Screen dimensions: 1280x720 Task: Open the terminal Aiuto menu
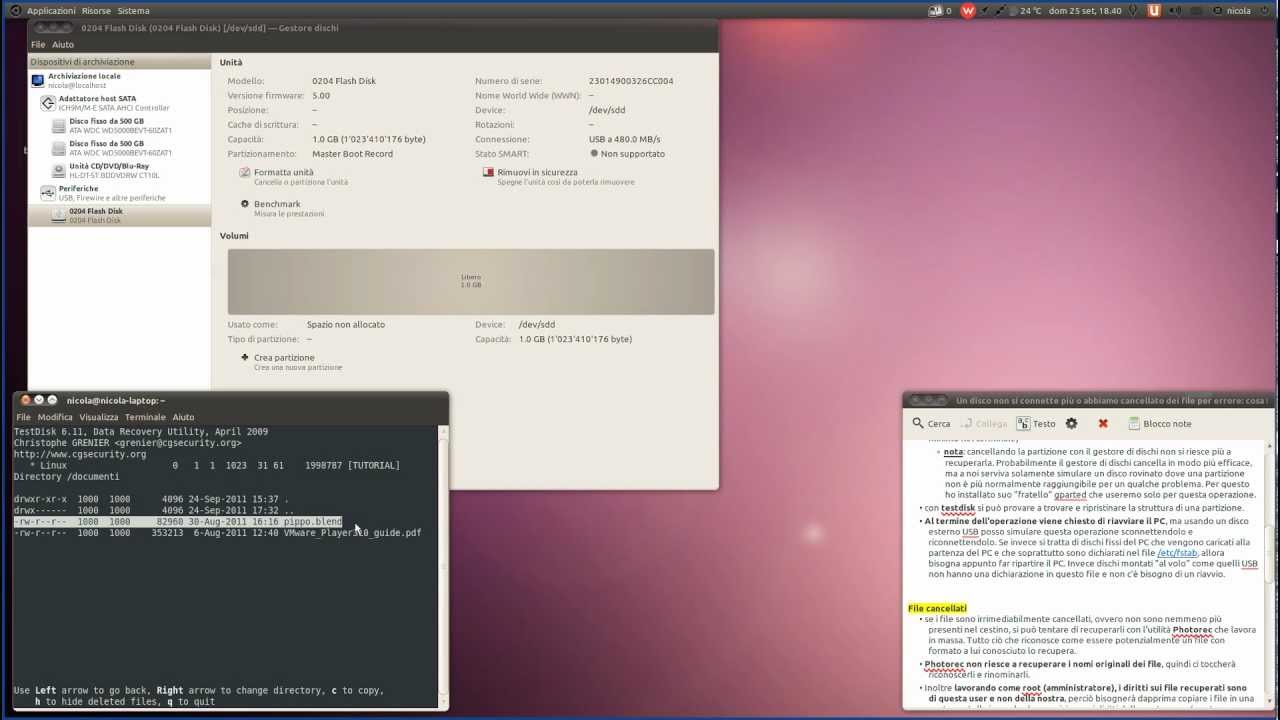pyautogui.click(x=183, y=417)
